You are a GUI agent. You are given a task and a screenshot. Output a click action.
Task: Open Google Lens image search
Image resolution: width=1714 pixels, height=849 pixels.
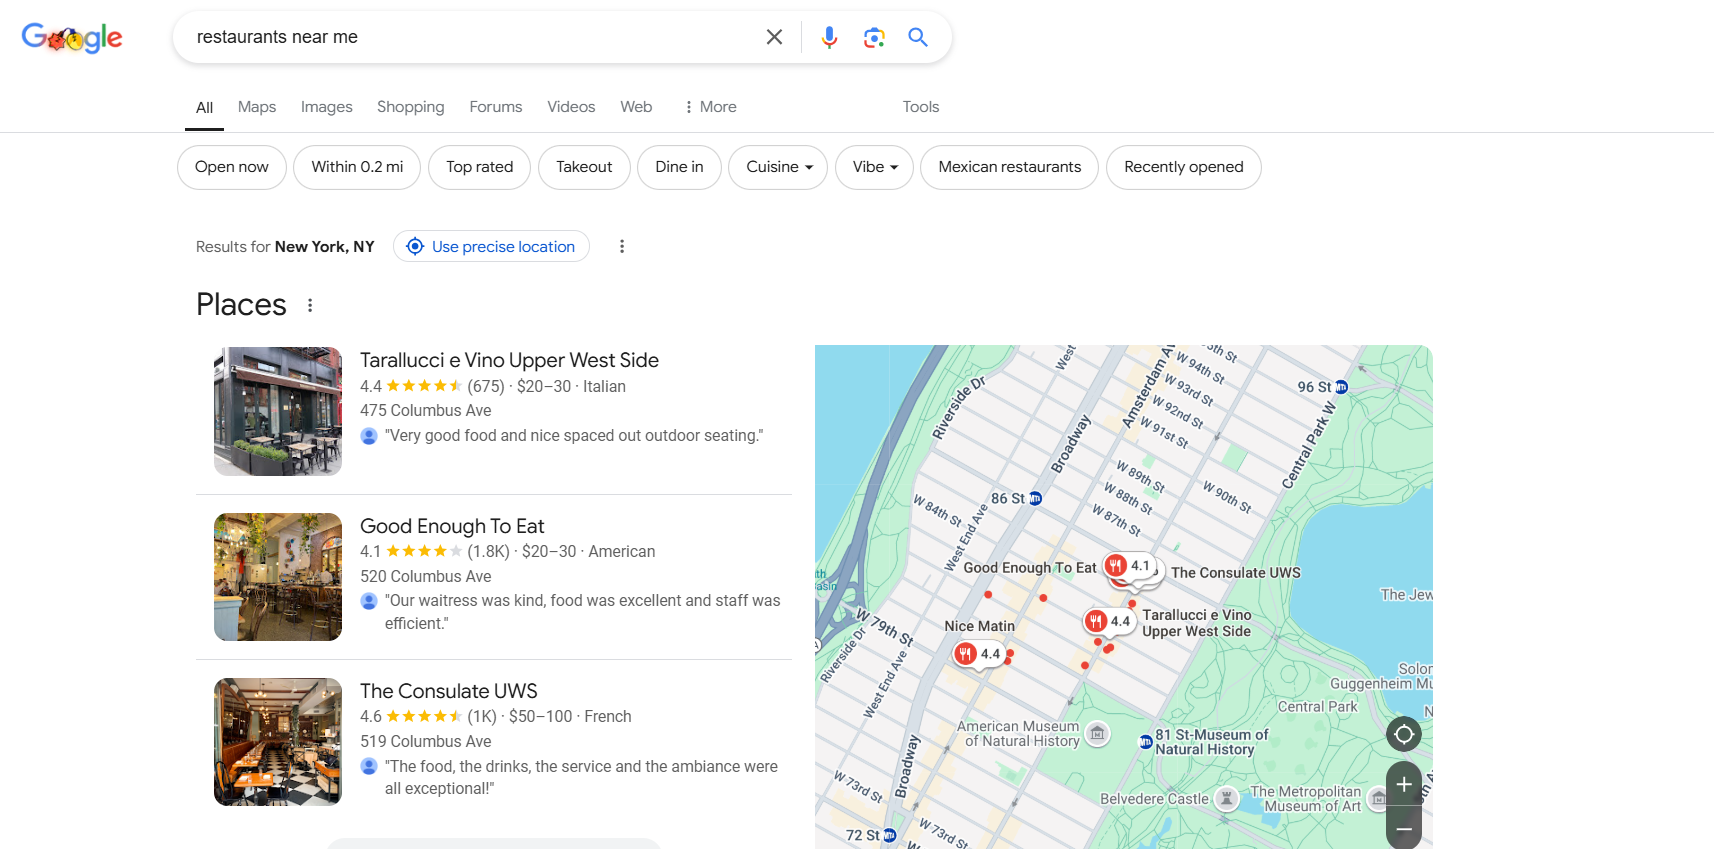874,37
